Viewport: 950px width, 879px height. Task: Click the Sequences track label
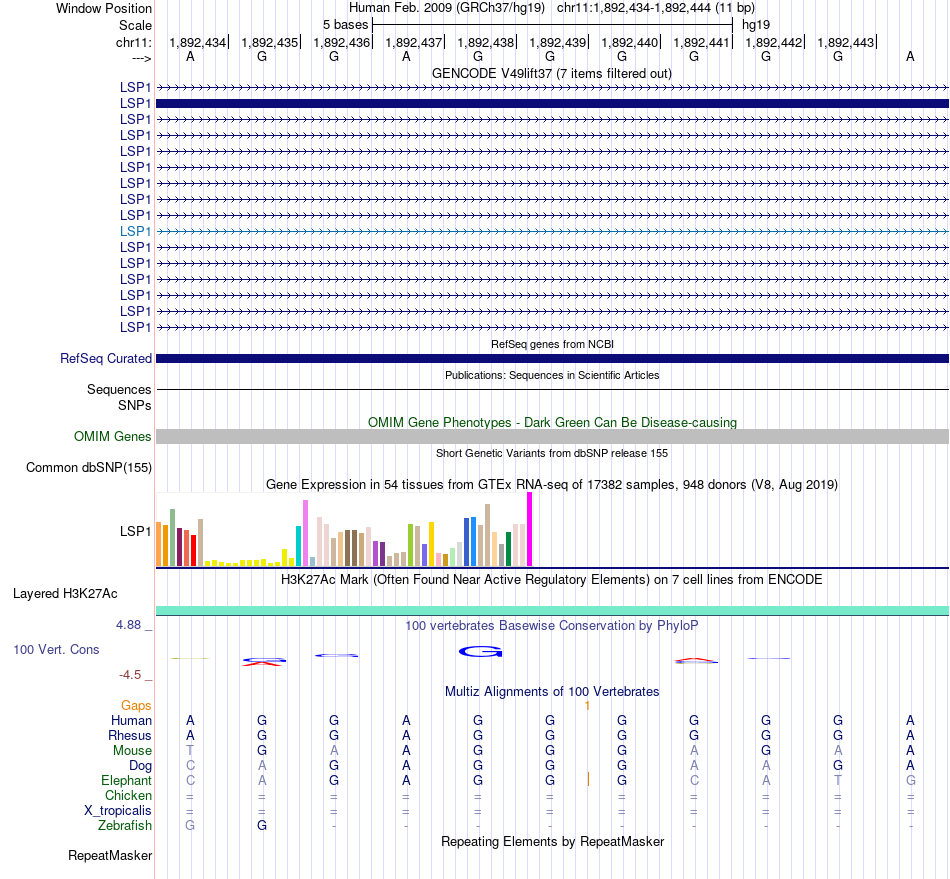click(x=119, y=390)
